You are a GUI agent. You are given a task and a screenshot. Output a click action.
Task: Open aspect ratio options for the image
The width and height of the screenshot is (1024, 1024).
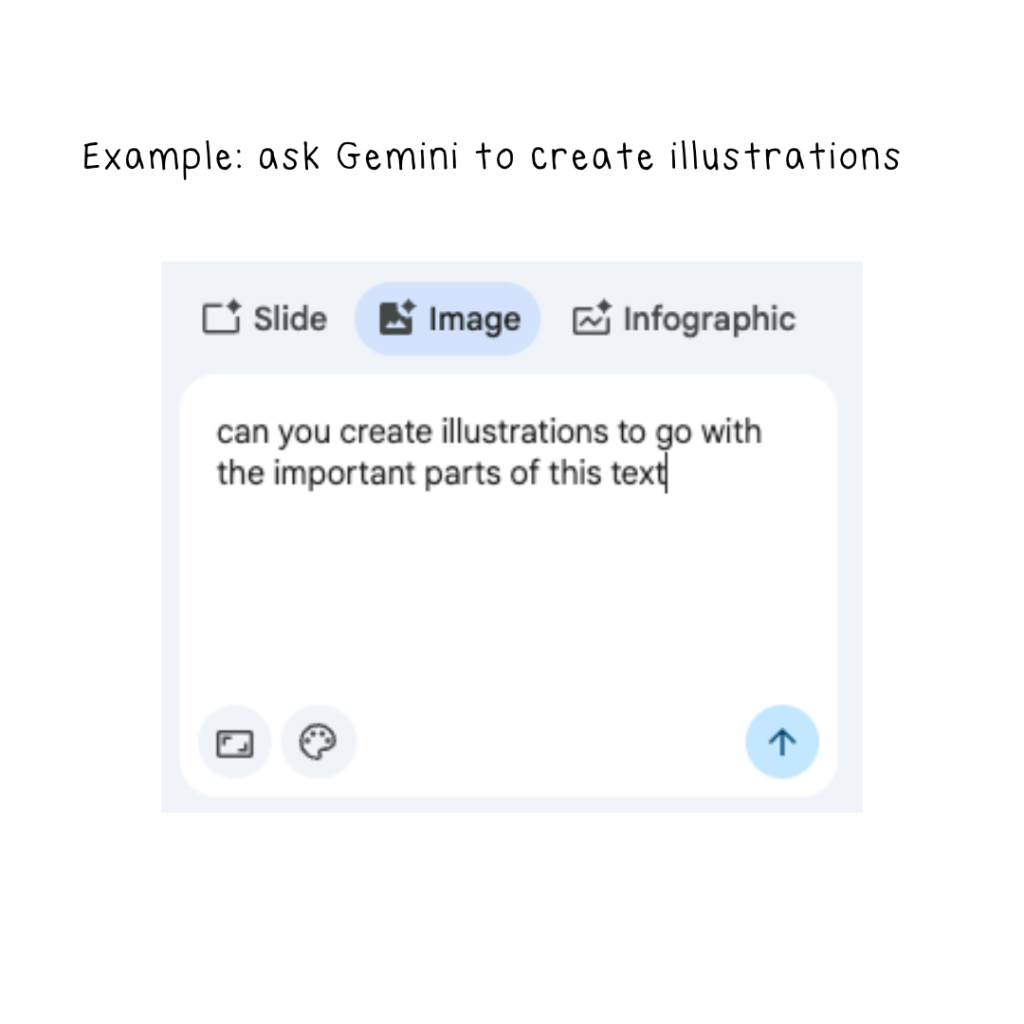click(234, 742)
